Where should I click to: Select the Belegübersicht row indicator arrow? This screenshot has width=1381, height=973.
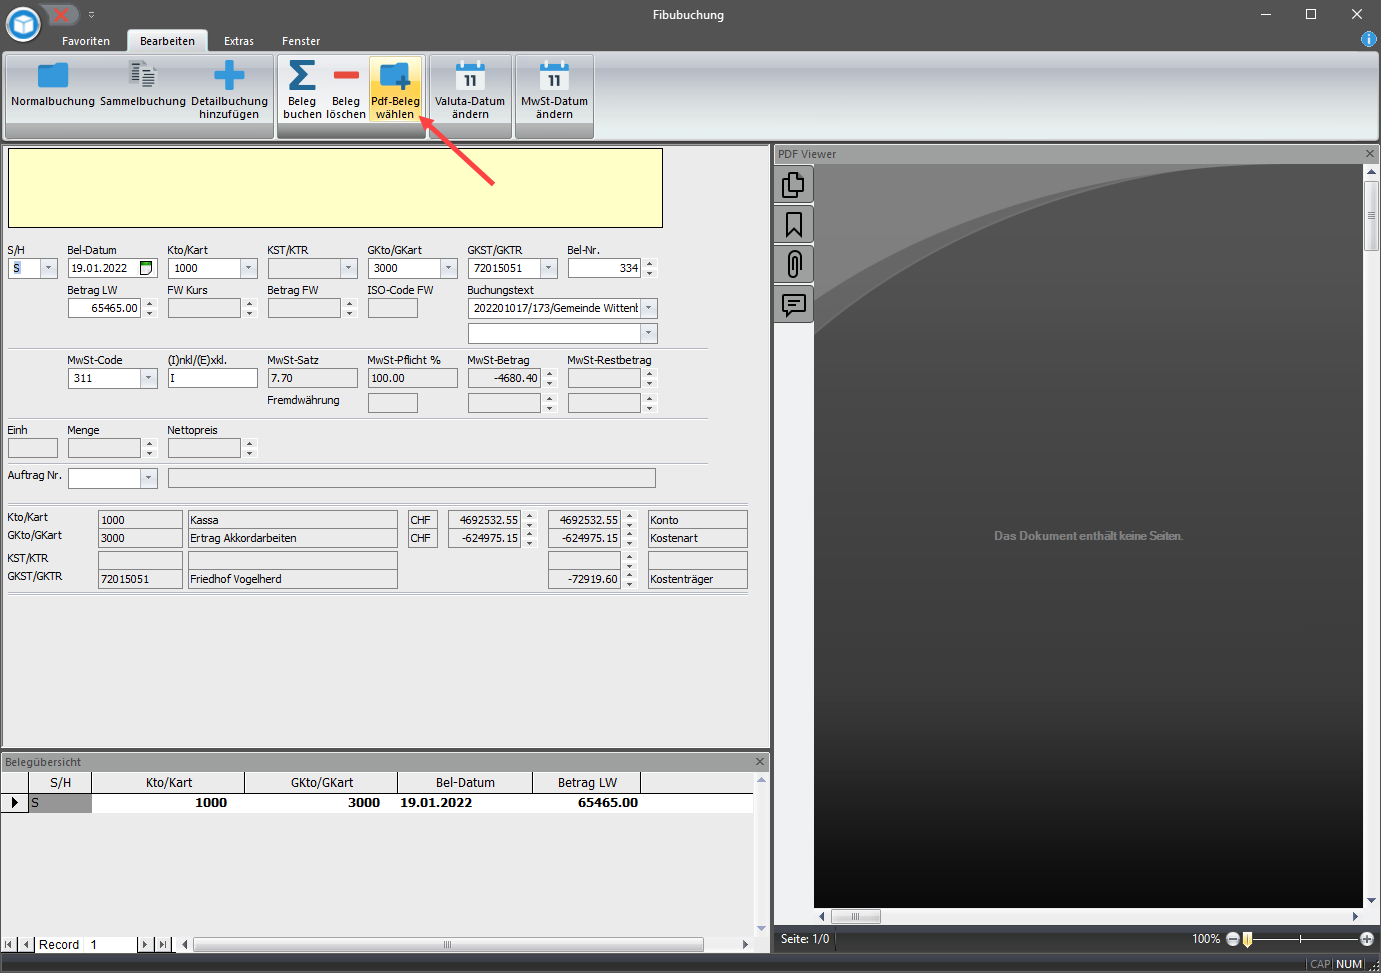pos(14,802)
